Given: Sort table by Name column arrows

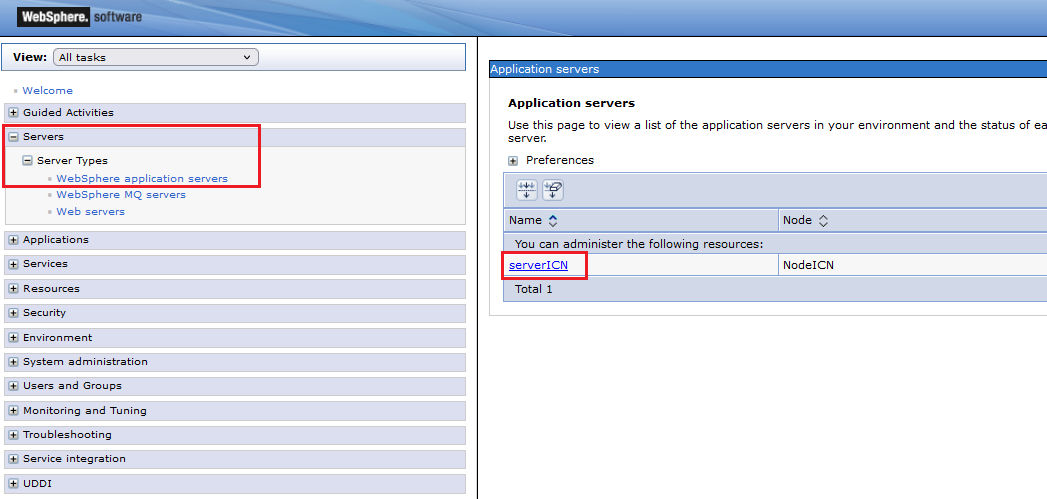Looking at the screenshot, I should 553,220.
